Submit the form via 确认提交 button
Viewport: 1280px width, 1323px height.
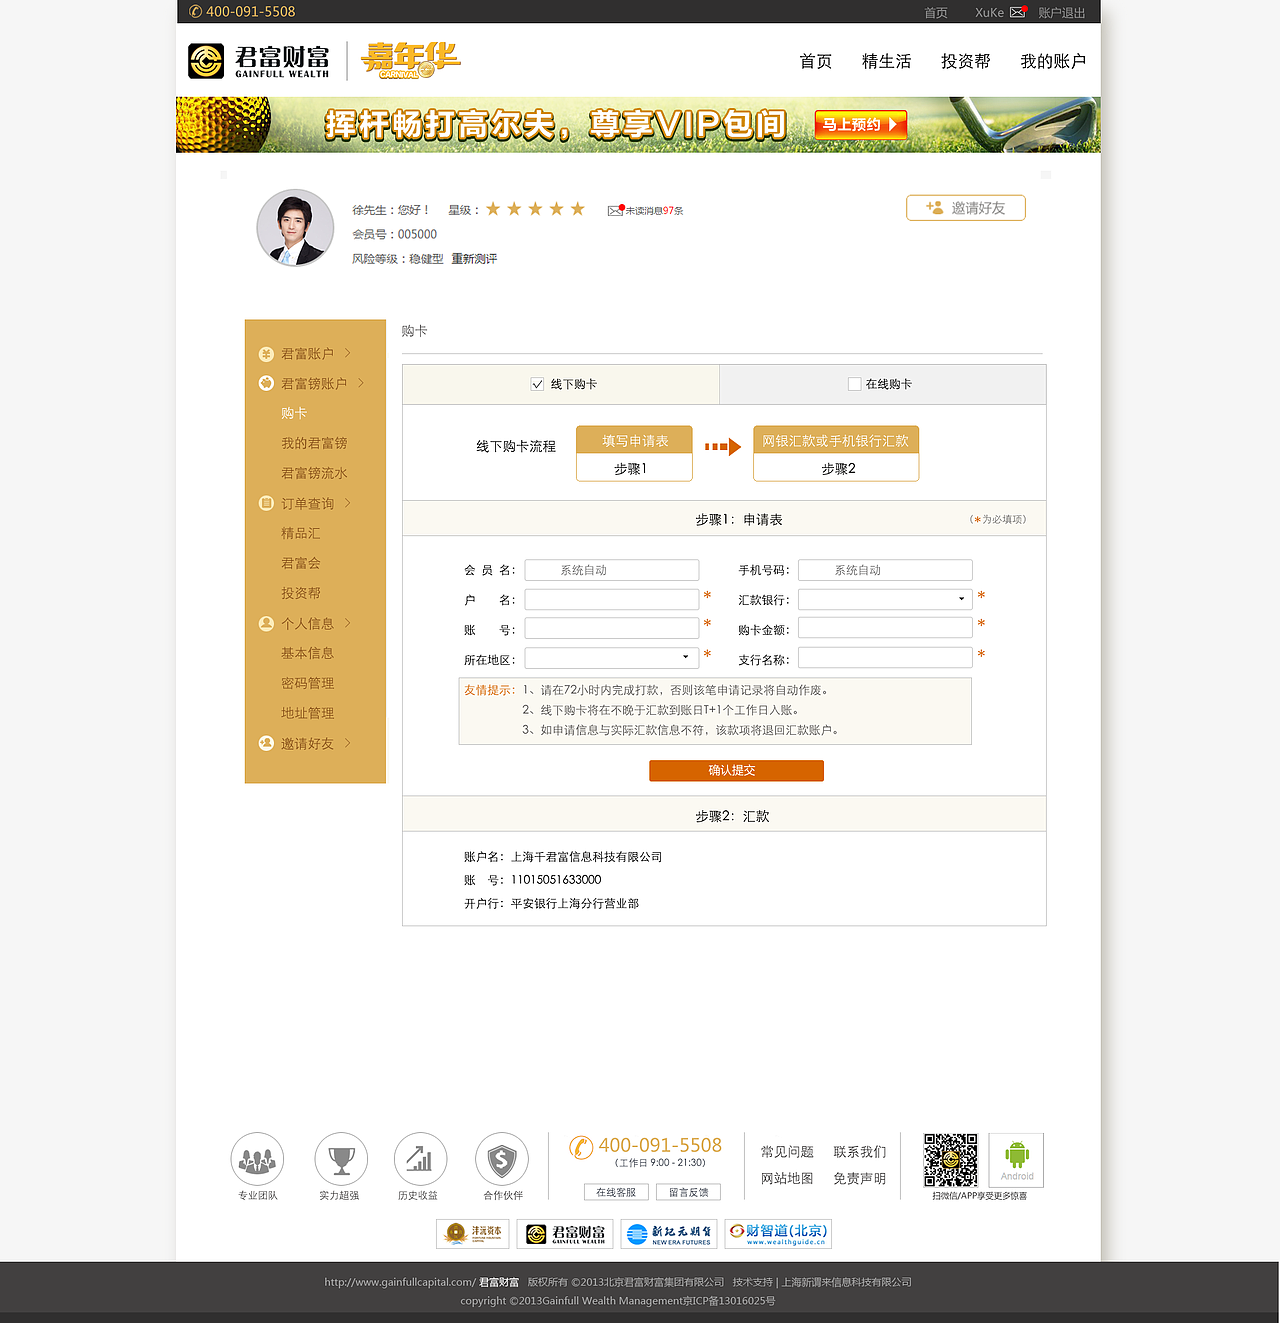(x=736, y=770)
